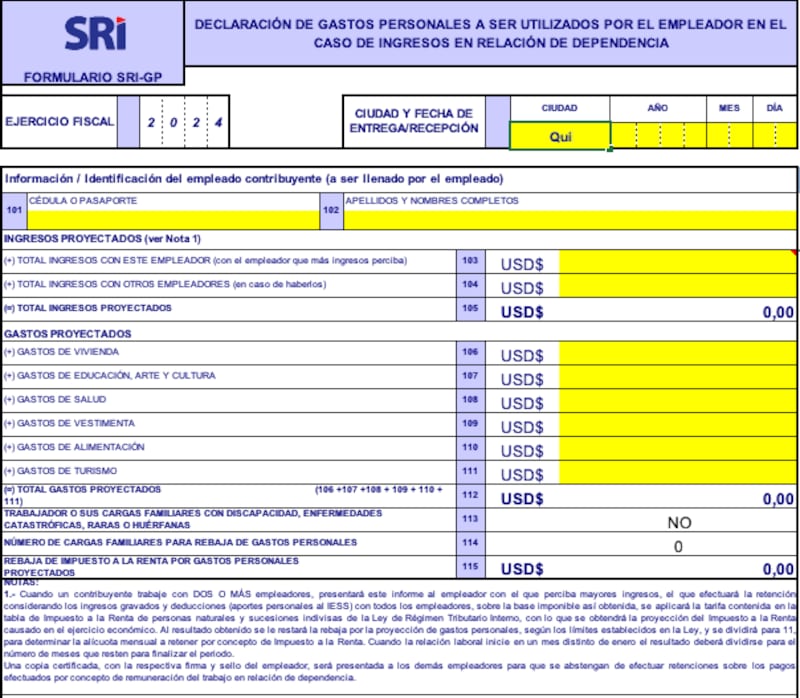This screenshot has width=800, height=698.
Task: Select the Gastos de Vestimenta amount cell
Action: pos(678,425)
